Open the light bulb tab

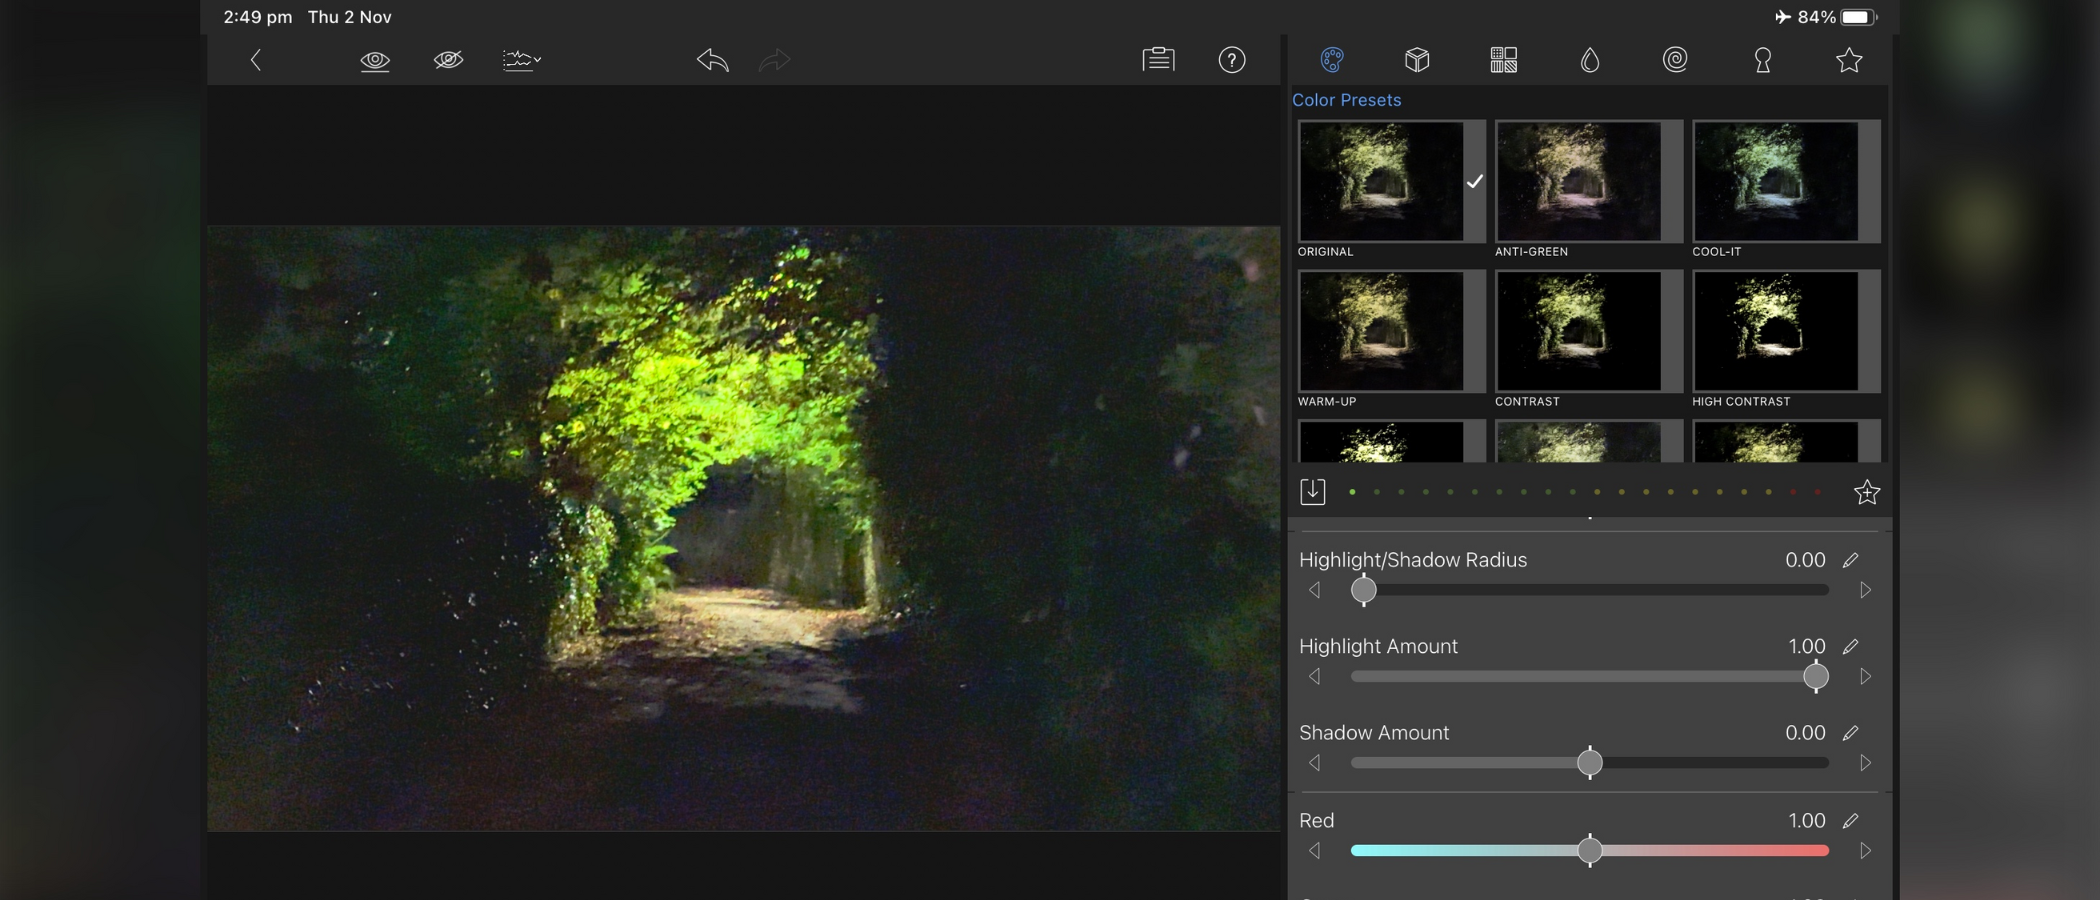[x=1763, y=60]
